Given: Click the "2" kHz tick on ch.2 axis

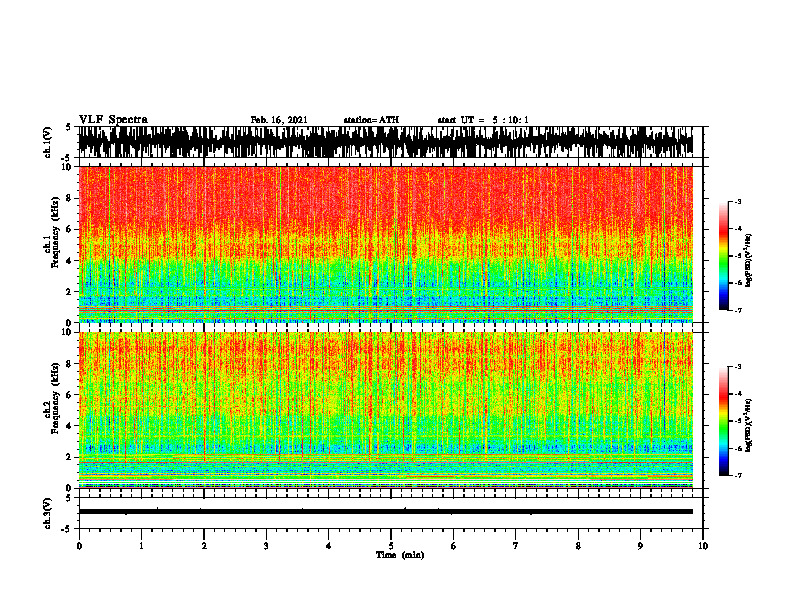Looking at the screenshot, I should tap(69, 457).
